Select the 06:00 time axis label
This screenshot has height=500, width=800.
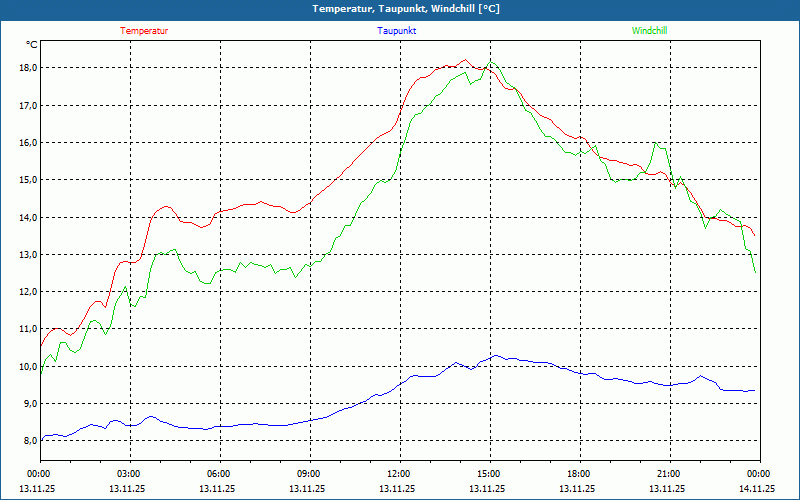(x=218, y=474)
